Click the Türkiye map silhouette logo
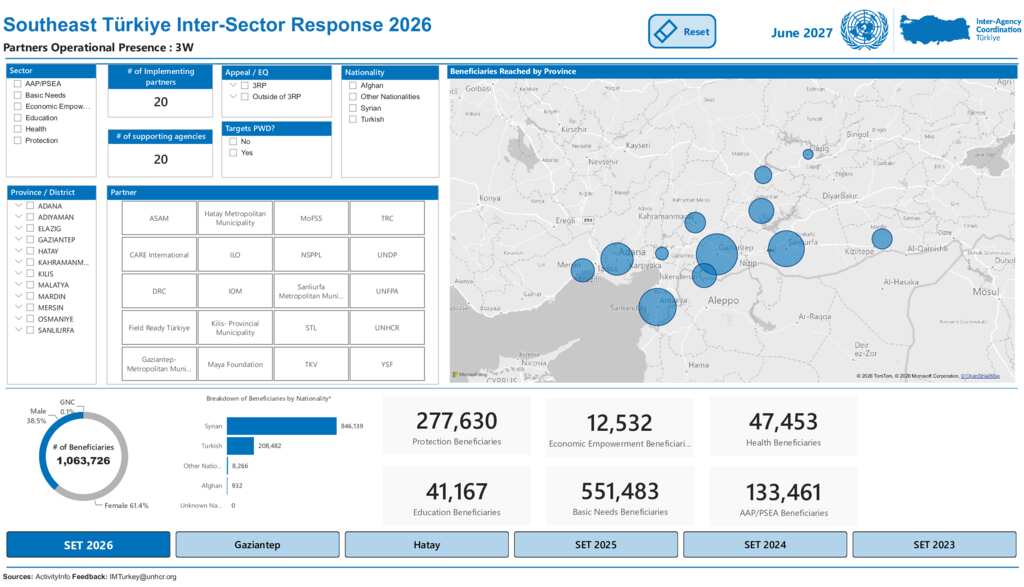1024x587 pixels. coord(935,30)
